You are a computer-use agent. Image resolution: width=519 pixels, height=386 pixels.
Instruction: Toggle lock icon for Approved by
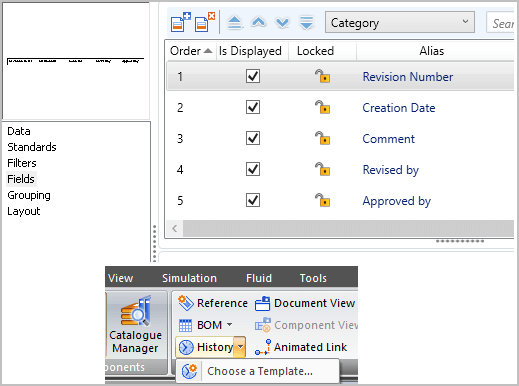[x=322, y=200]
